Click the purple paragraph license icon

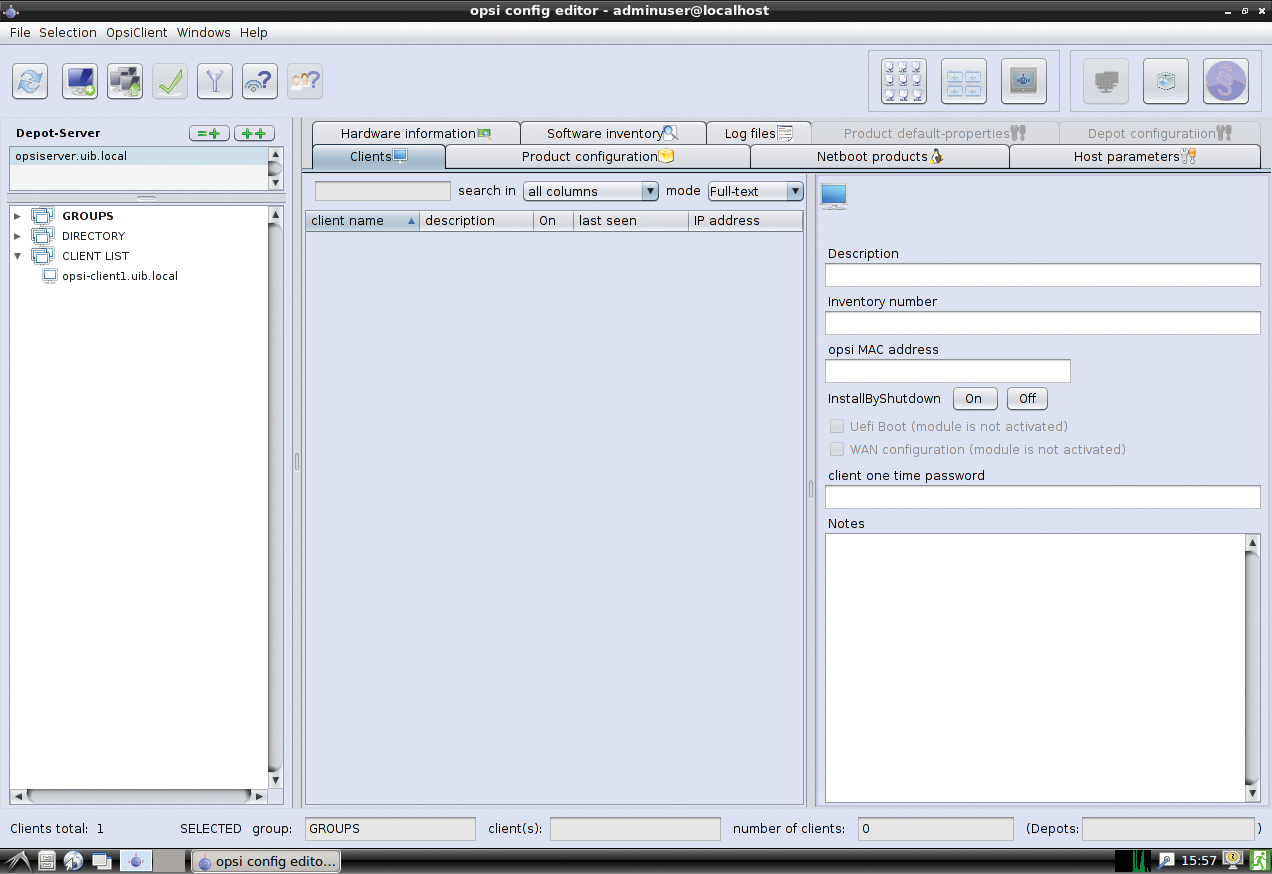point(1225,81)
